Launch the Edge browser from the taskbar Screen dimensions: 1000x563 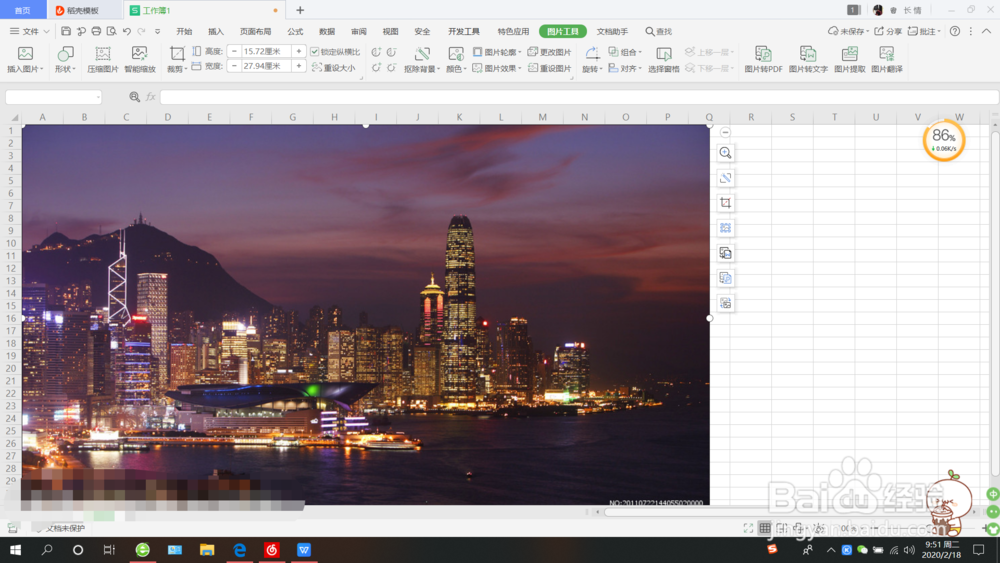click(x=240, y=550)
